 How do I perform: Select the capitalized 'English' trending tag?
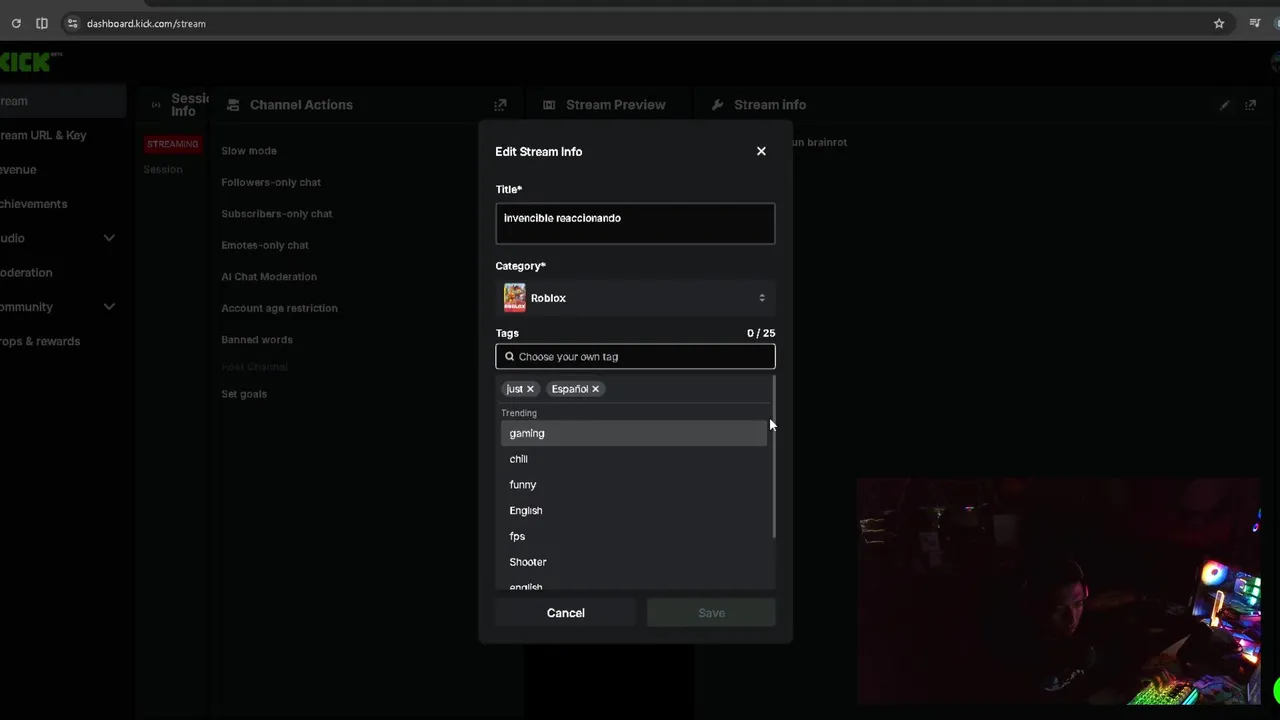(634, 511)
